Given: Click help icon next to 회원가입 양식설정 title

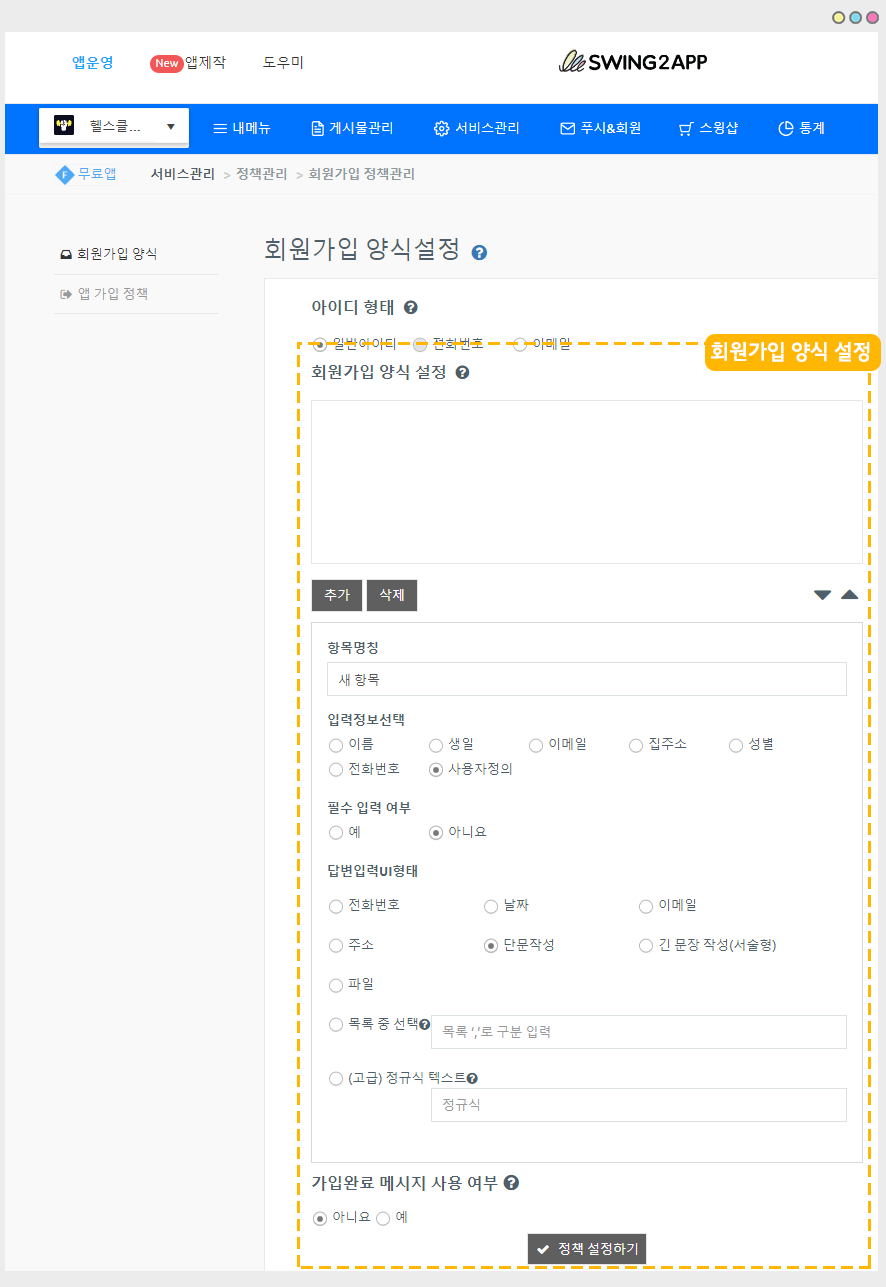Looking at the screenshot, I should point(479,253).
